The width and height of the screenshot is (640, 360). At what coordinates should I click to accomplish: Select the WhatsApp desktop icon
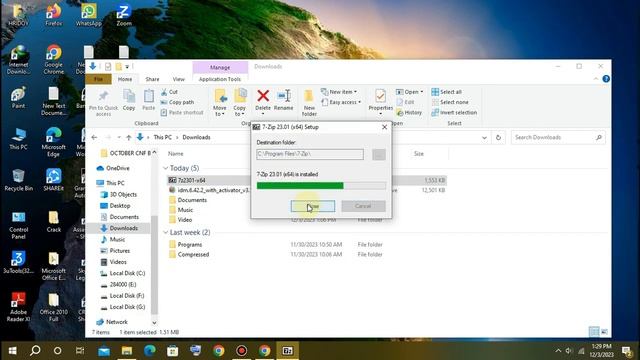(89, 15)
